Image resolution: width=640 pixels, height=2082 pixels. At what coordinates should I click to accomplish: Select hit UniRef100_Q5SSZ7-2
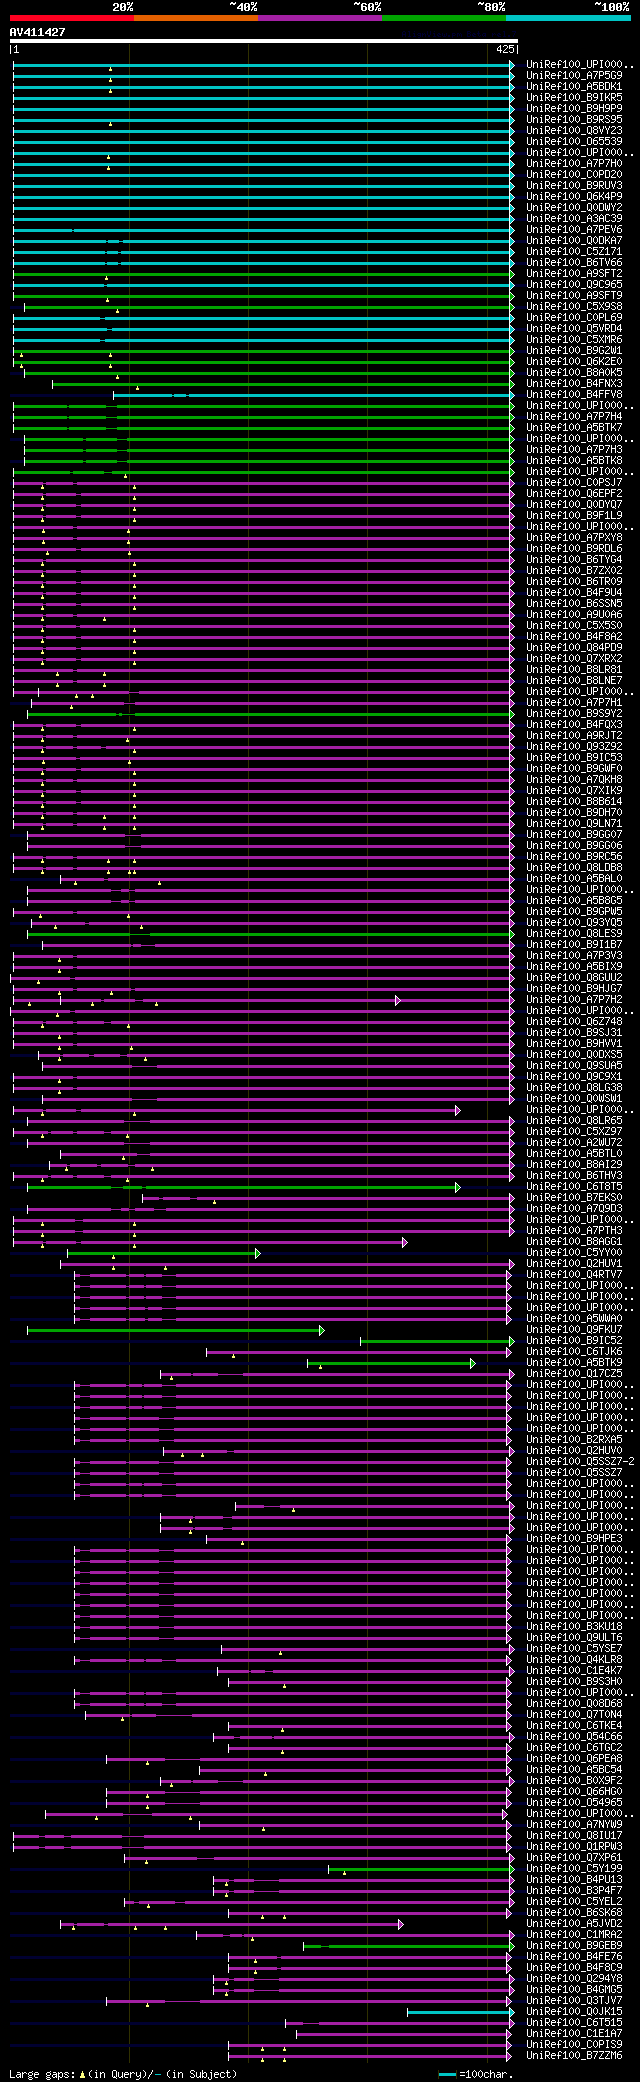[x=580, y=1461]
